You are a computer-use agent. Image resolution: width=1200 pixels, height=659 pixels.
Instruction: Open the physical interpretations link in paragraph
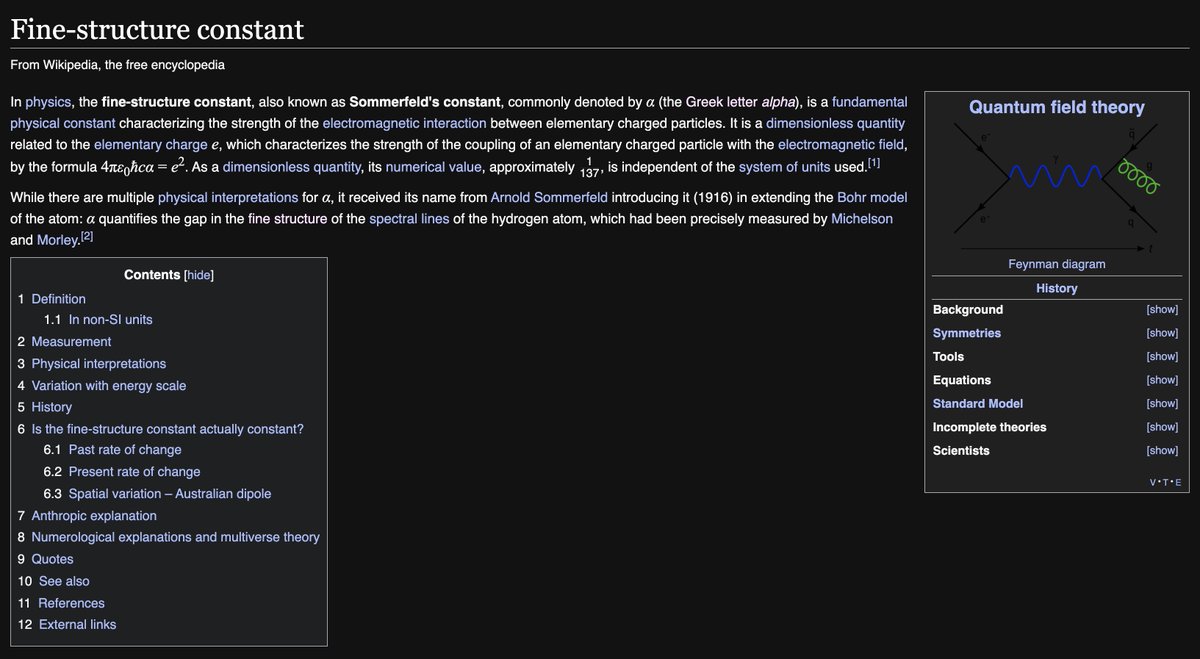(x=228, y=197)
